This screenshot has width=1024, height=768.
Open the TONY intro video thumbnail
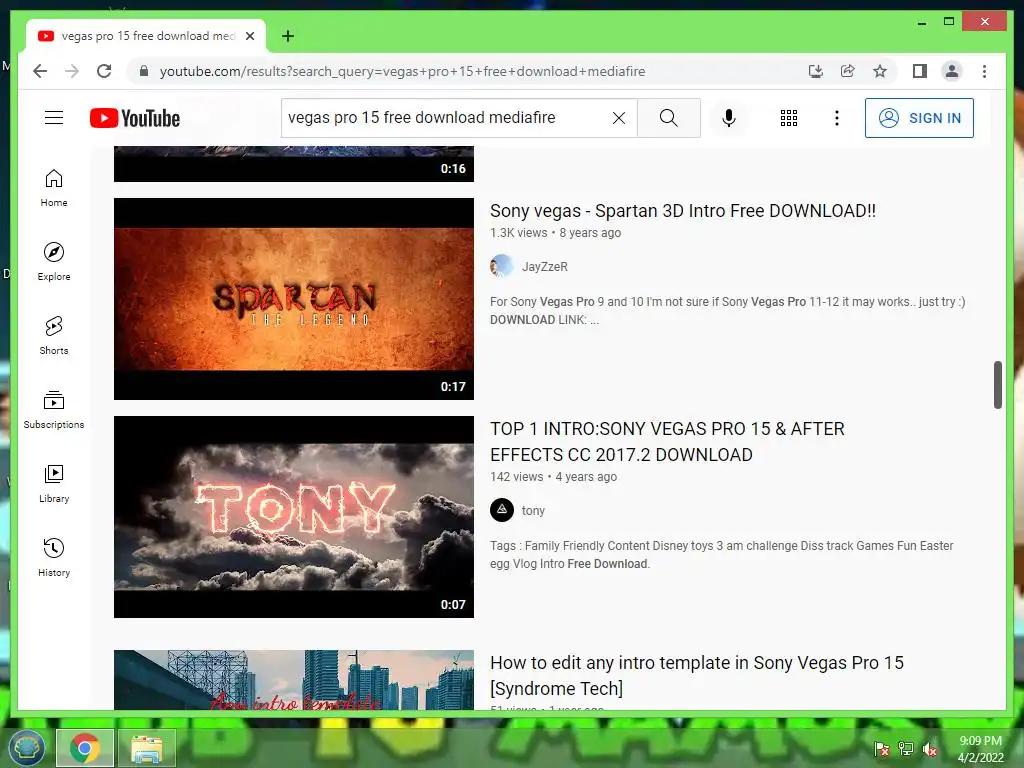[x=294, y=517]
